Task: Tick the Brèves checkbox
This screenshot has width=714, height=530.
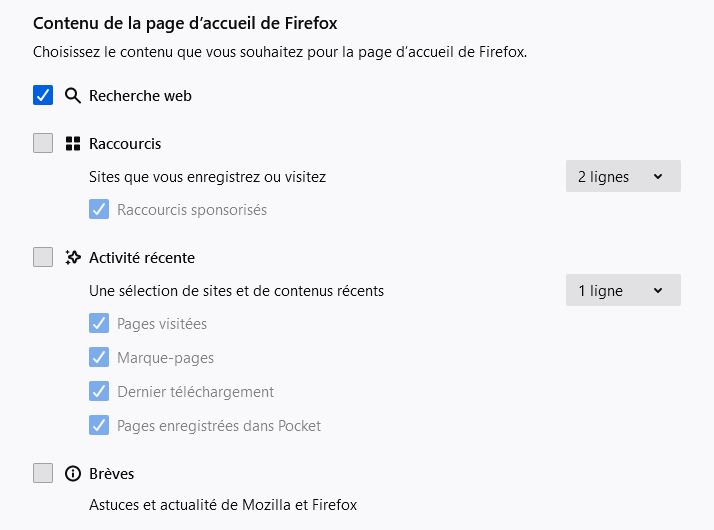Action: pyautogui.click(x=43, y=473)
